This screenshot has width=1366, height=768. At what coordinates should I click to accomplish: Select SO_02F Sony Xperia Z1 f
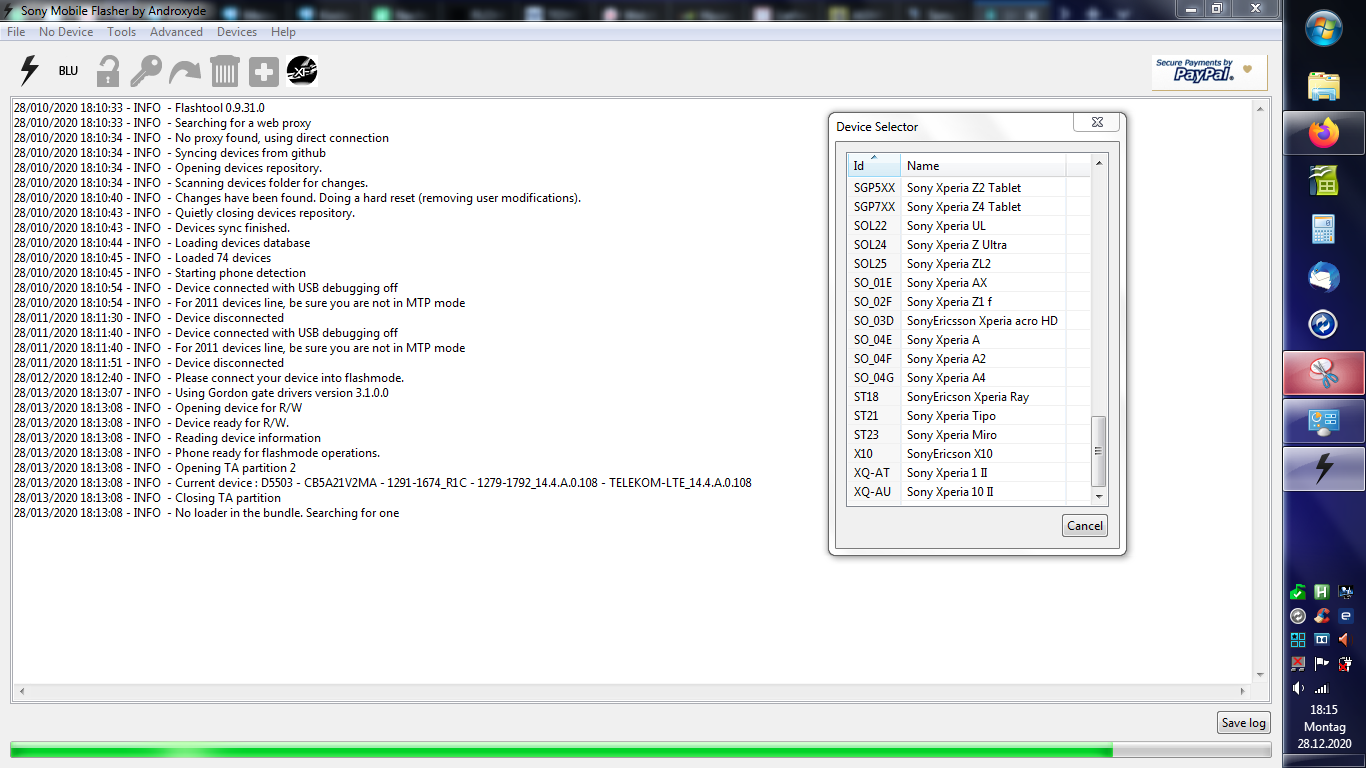coord(969,301)
